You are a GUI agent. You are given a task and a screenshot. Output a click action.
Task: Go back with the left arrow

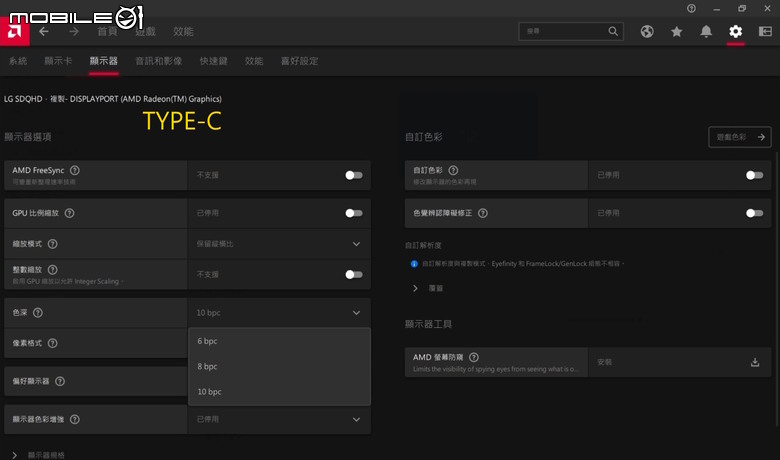(44, 31)
